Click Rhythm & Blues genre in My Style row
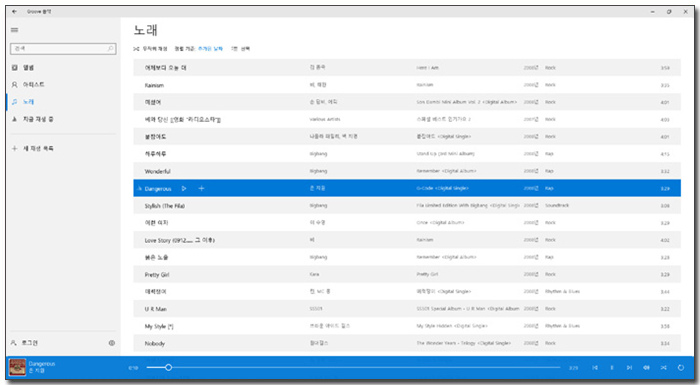 tap(562, 326)
